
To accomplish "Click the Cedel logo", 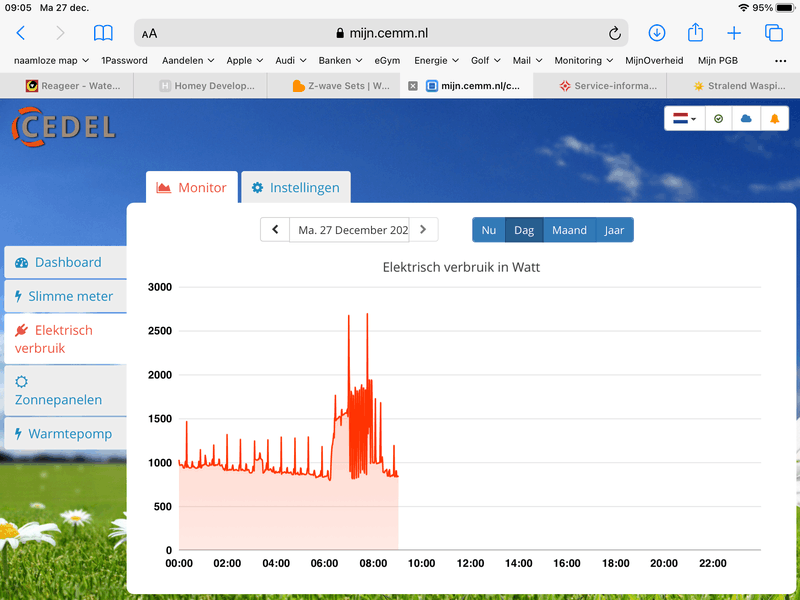I will coord(64,127).
